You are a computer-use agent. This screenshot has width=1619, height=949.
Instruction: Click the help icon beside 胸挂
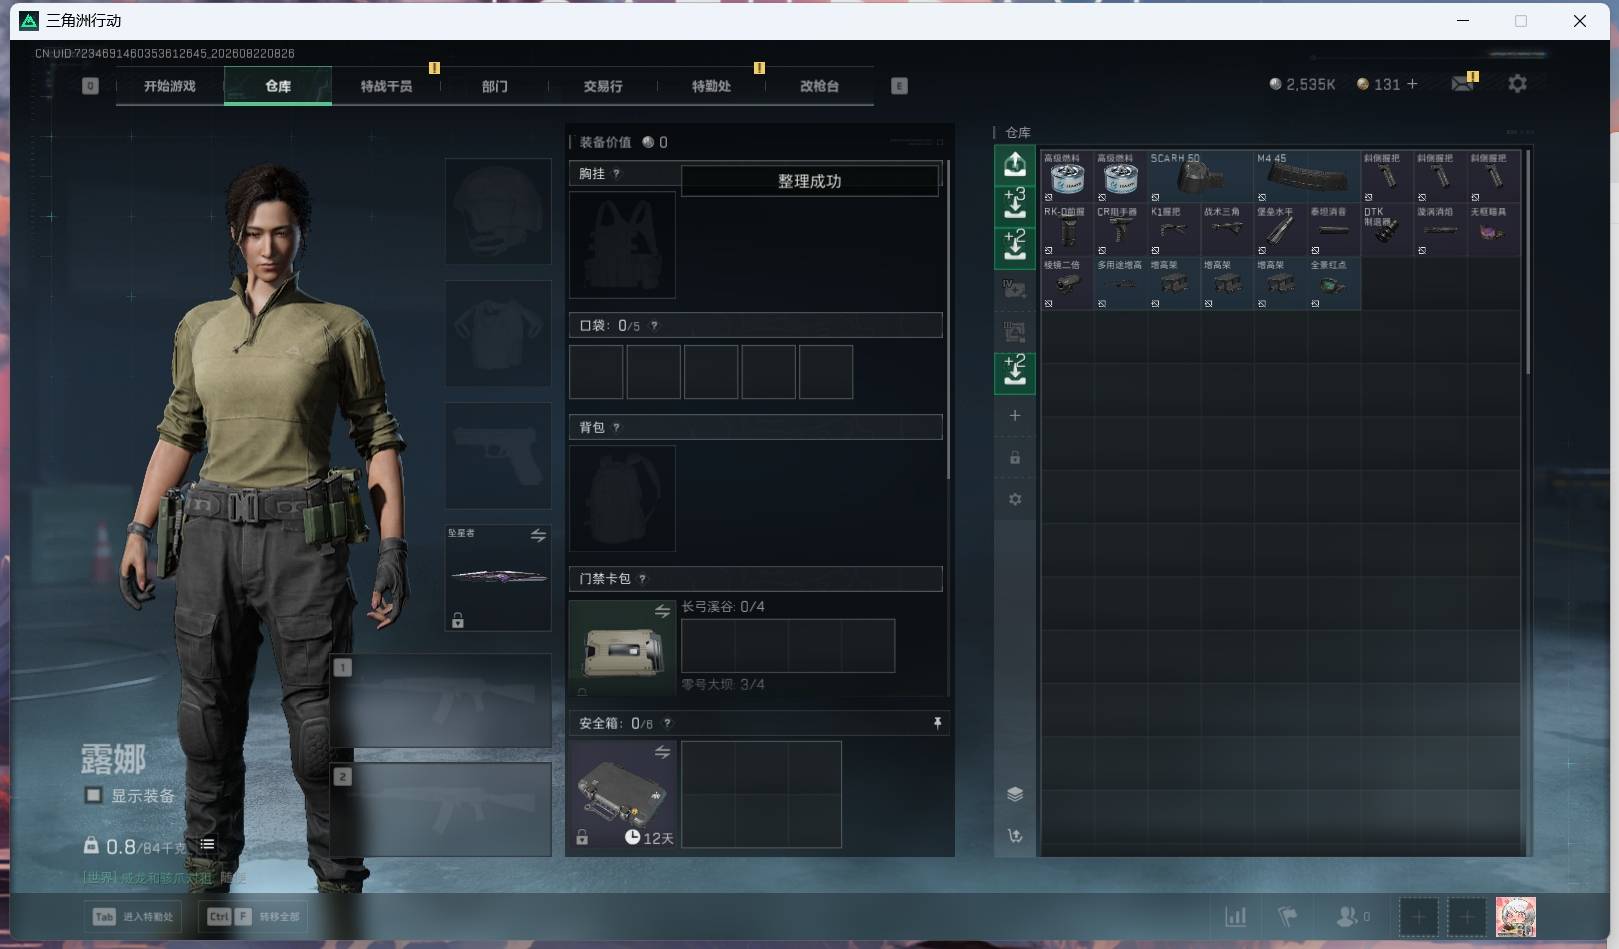pos(616,174)
